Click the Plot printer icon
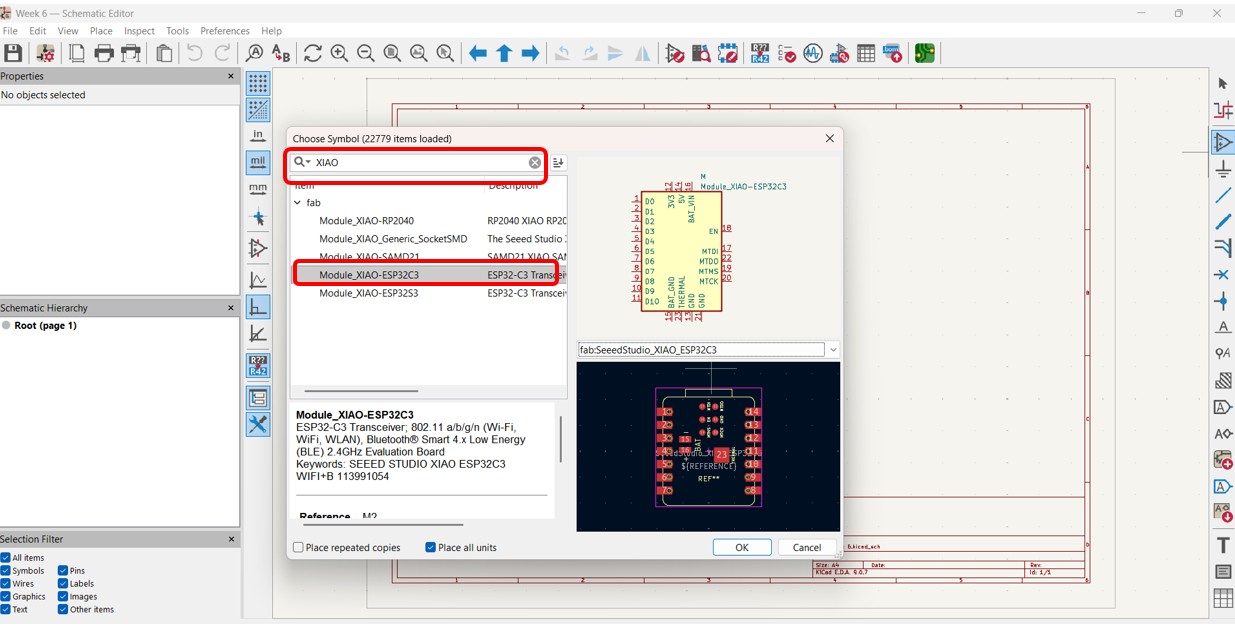Image resolution: width=1235 pixels, height=633 pixels. pyautogui.click(x=131, y=53)
